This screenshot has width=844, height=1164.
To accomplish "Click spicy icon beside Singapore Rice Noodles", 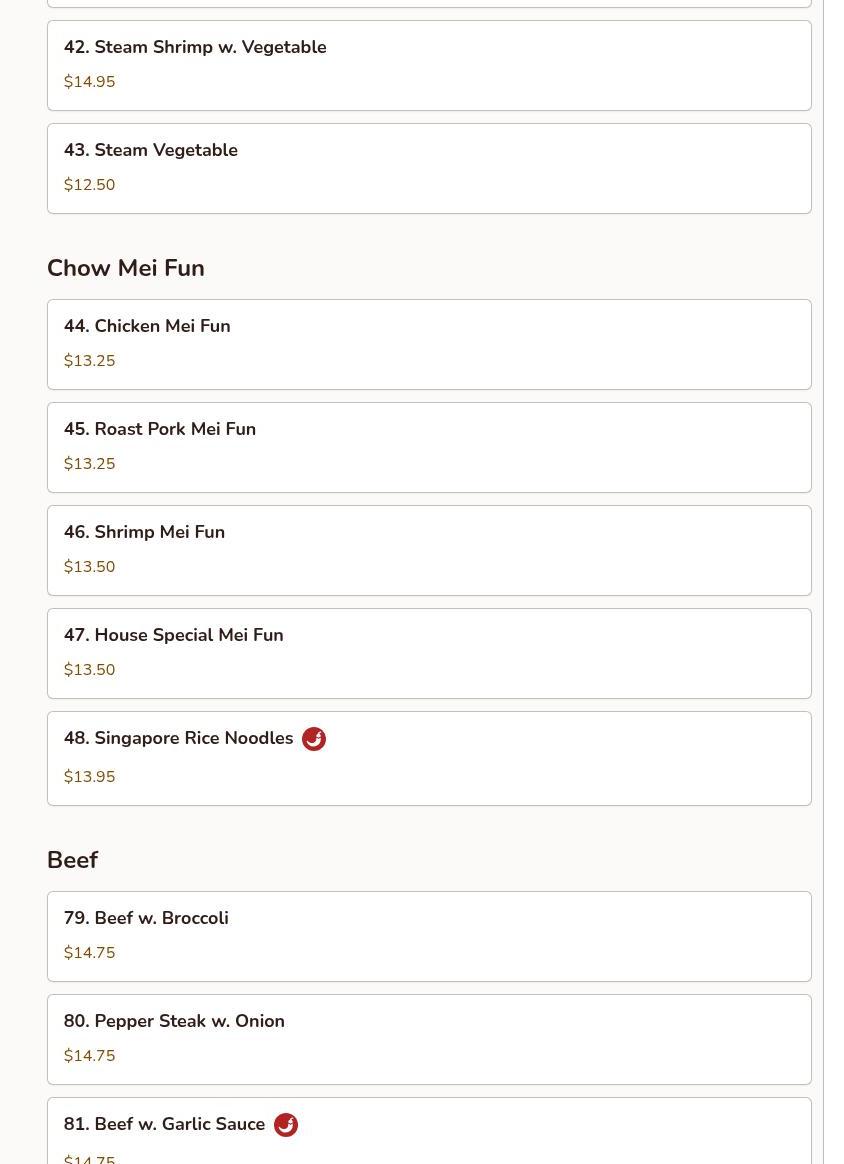I will (x=313, y=739).
